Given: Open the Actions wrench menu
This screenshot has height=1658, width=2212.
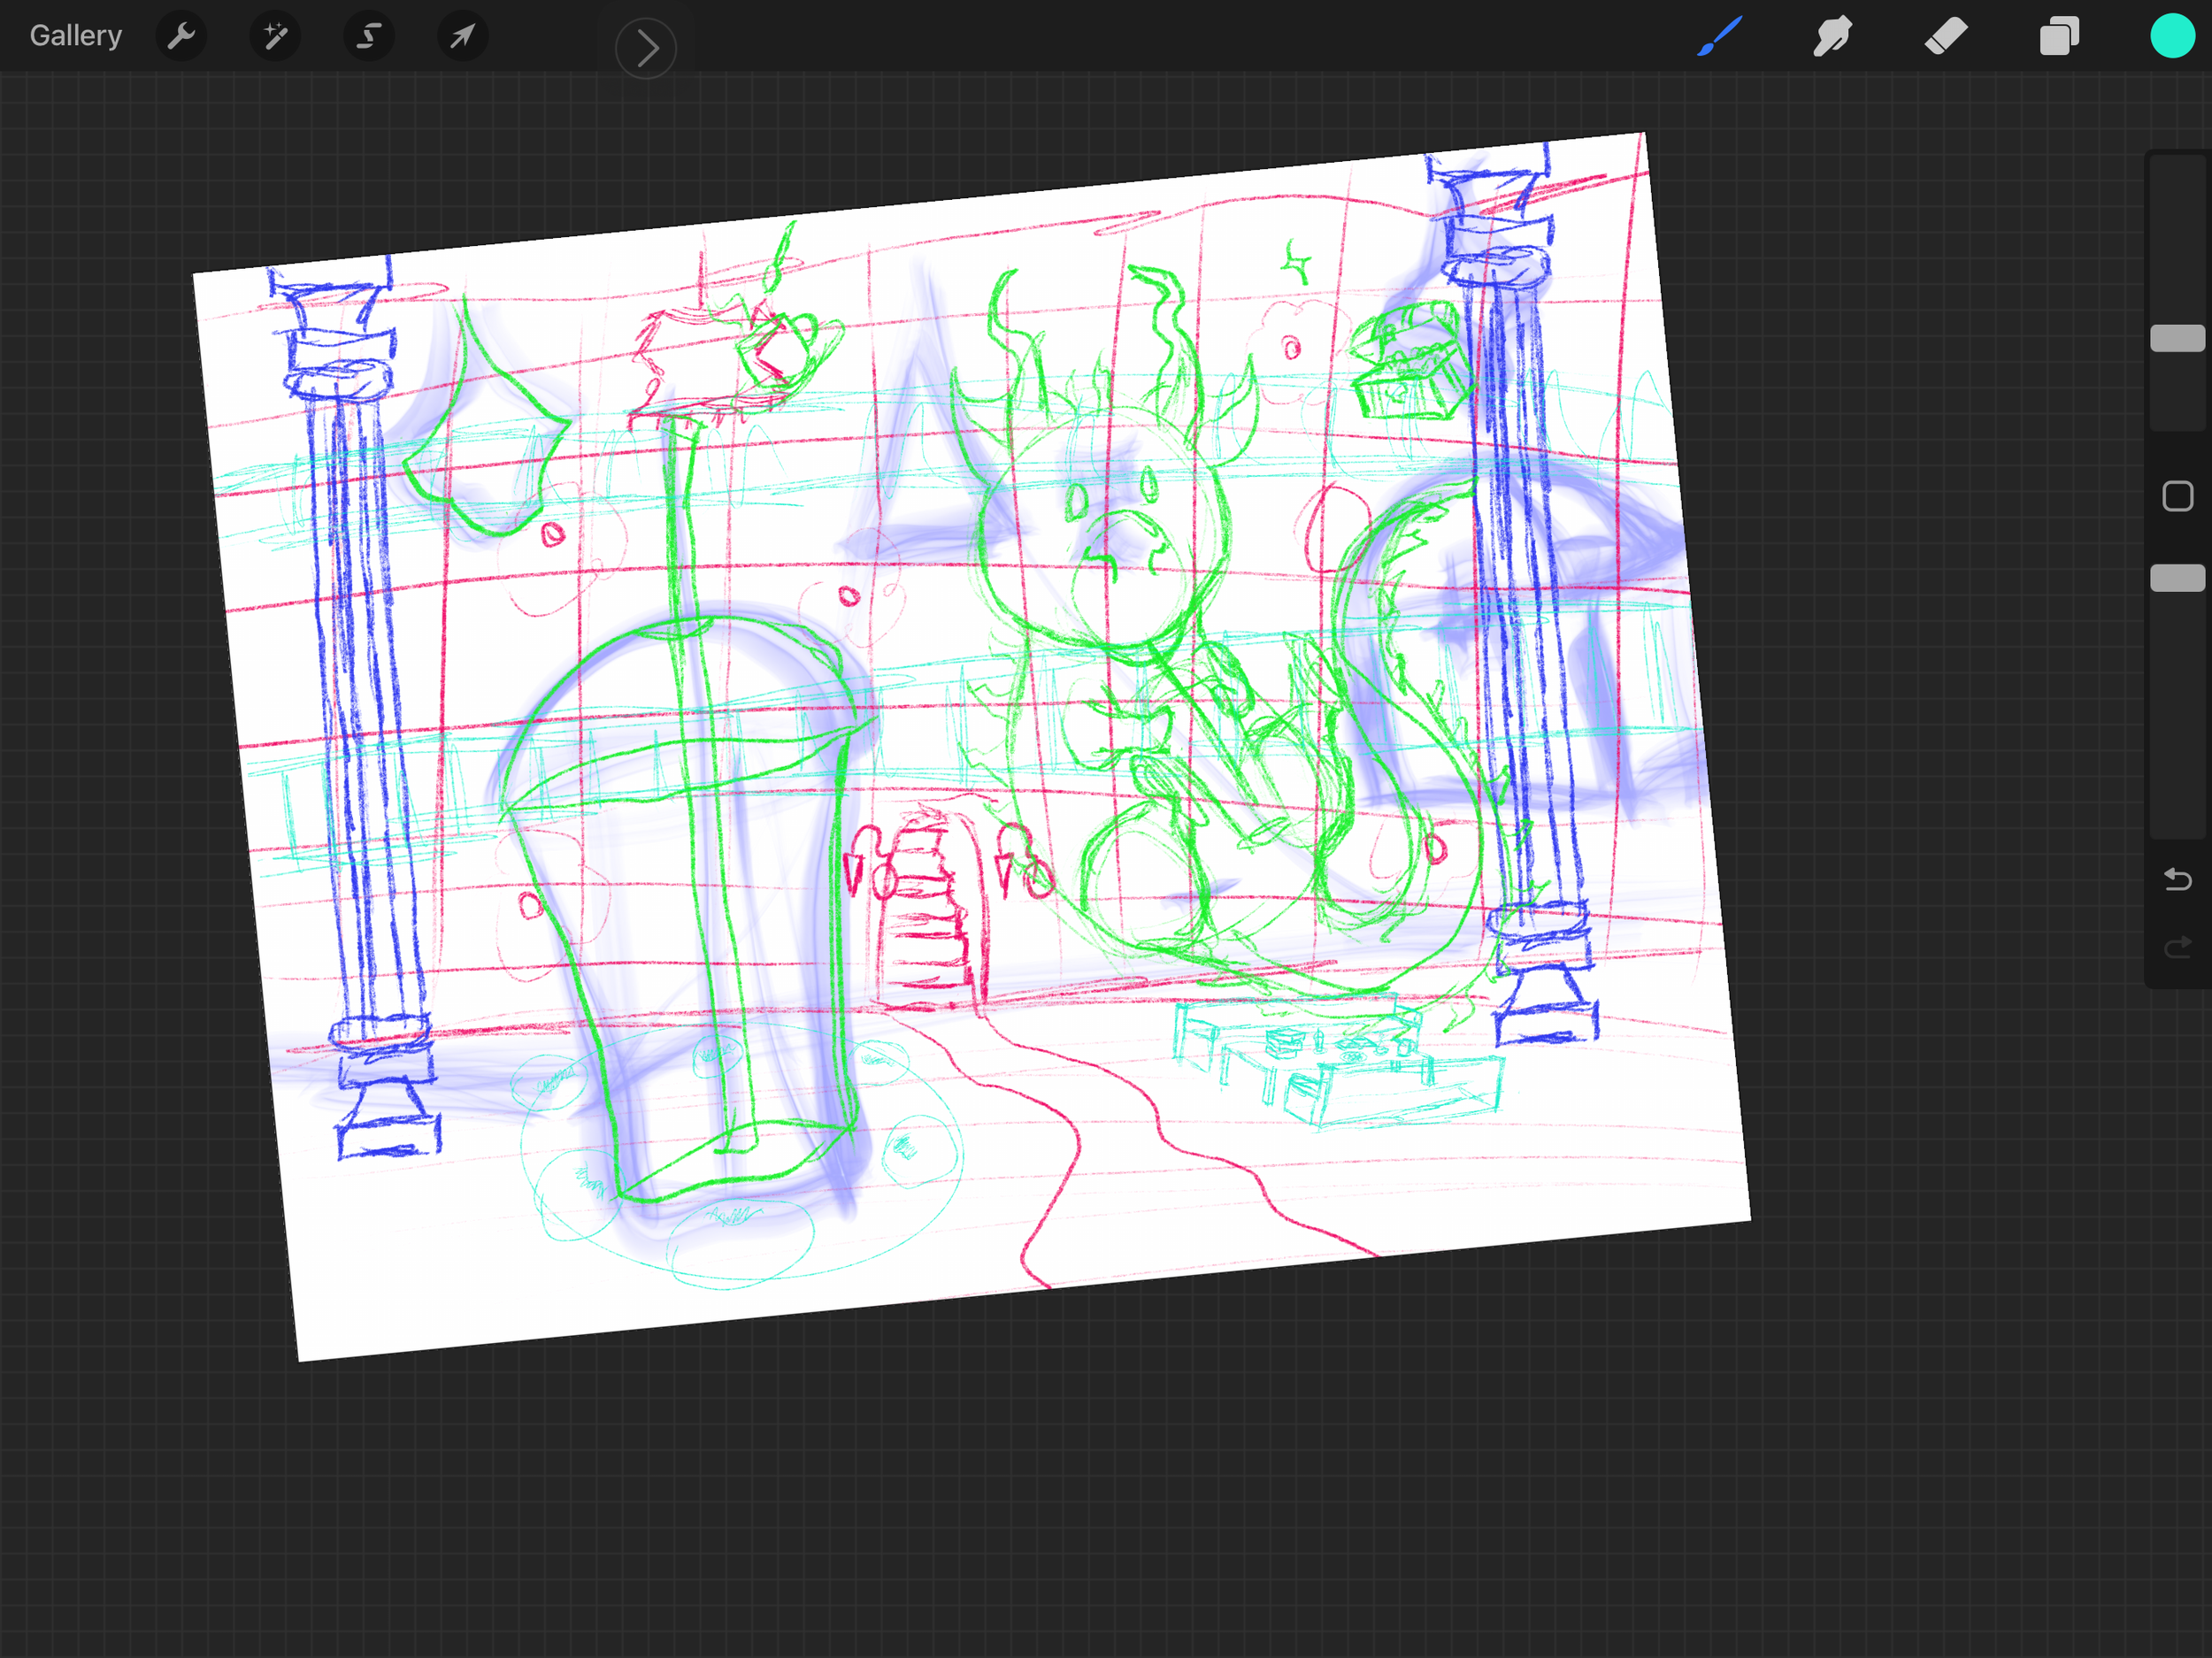Looking at the screenshot, I should tap(181, 37).
